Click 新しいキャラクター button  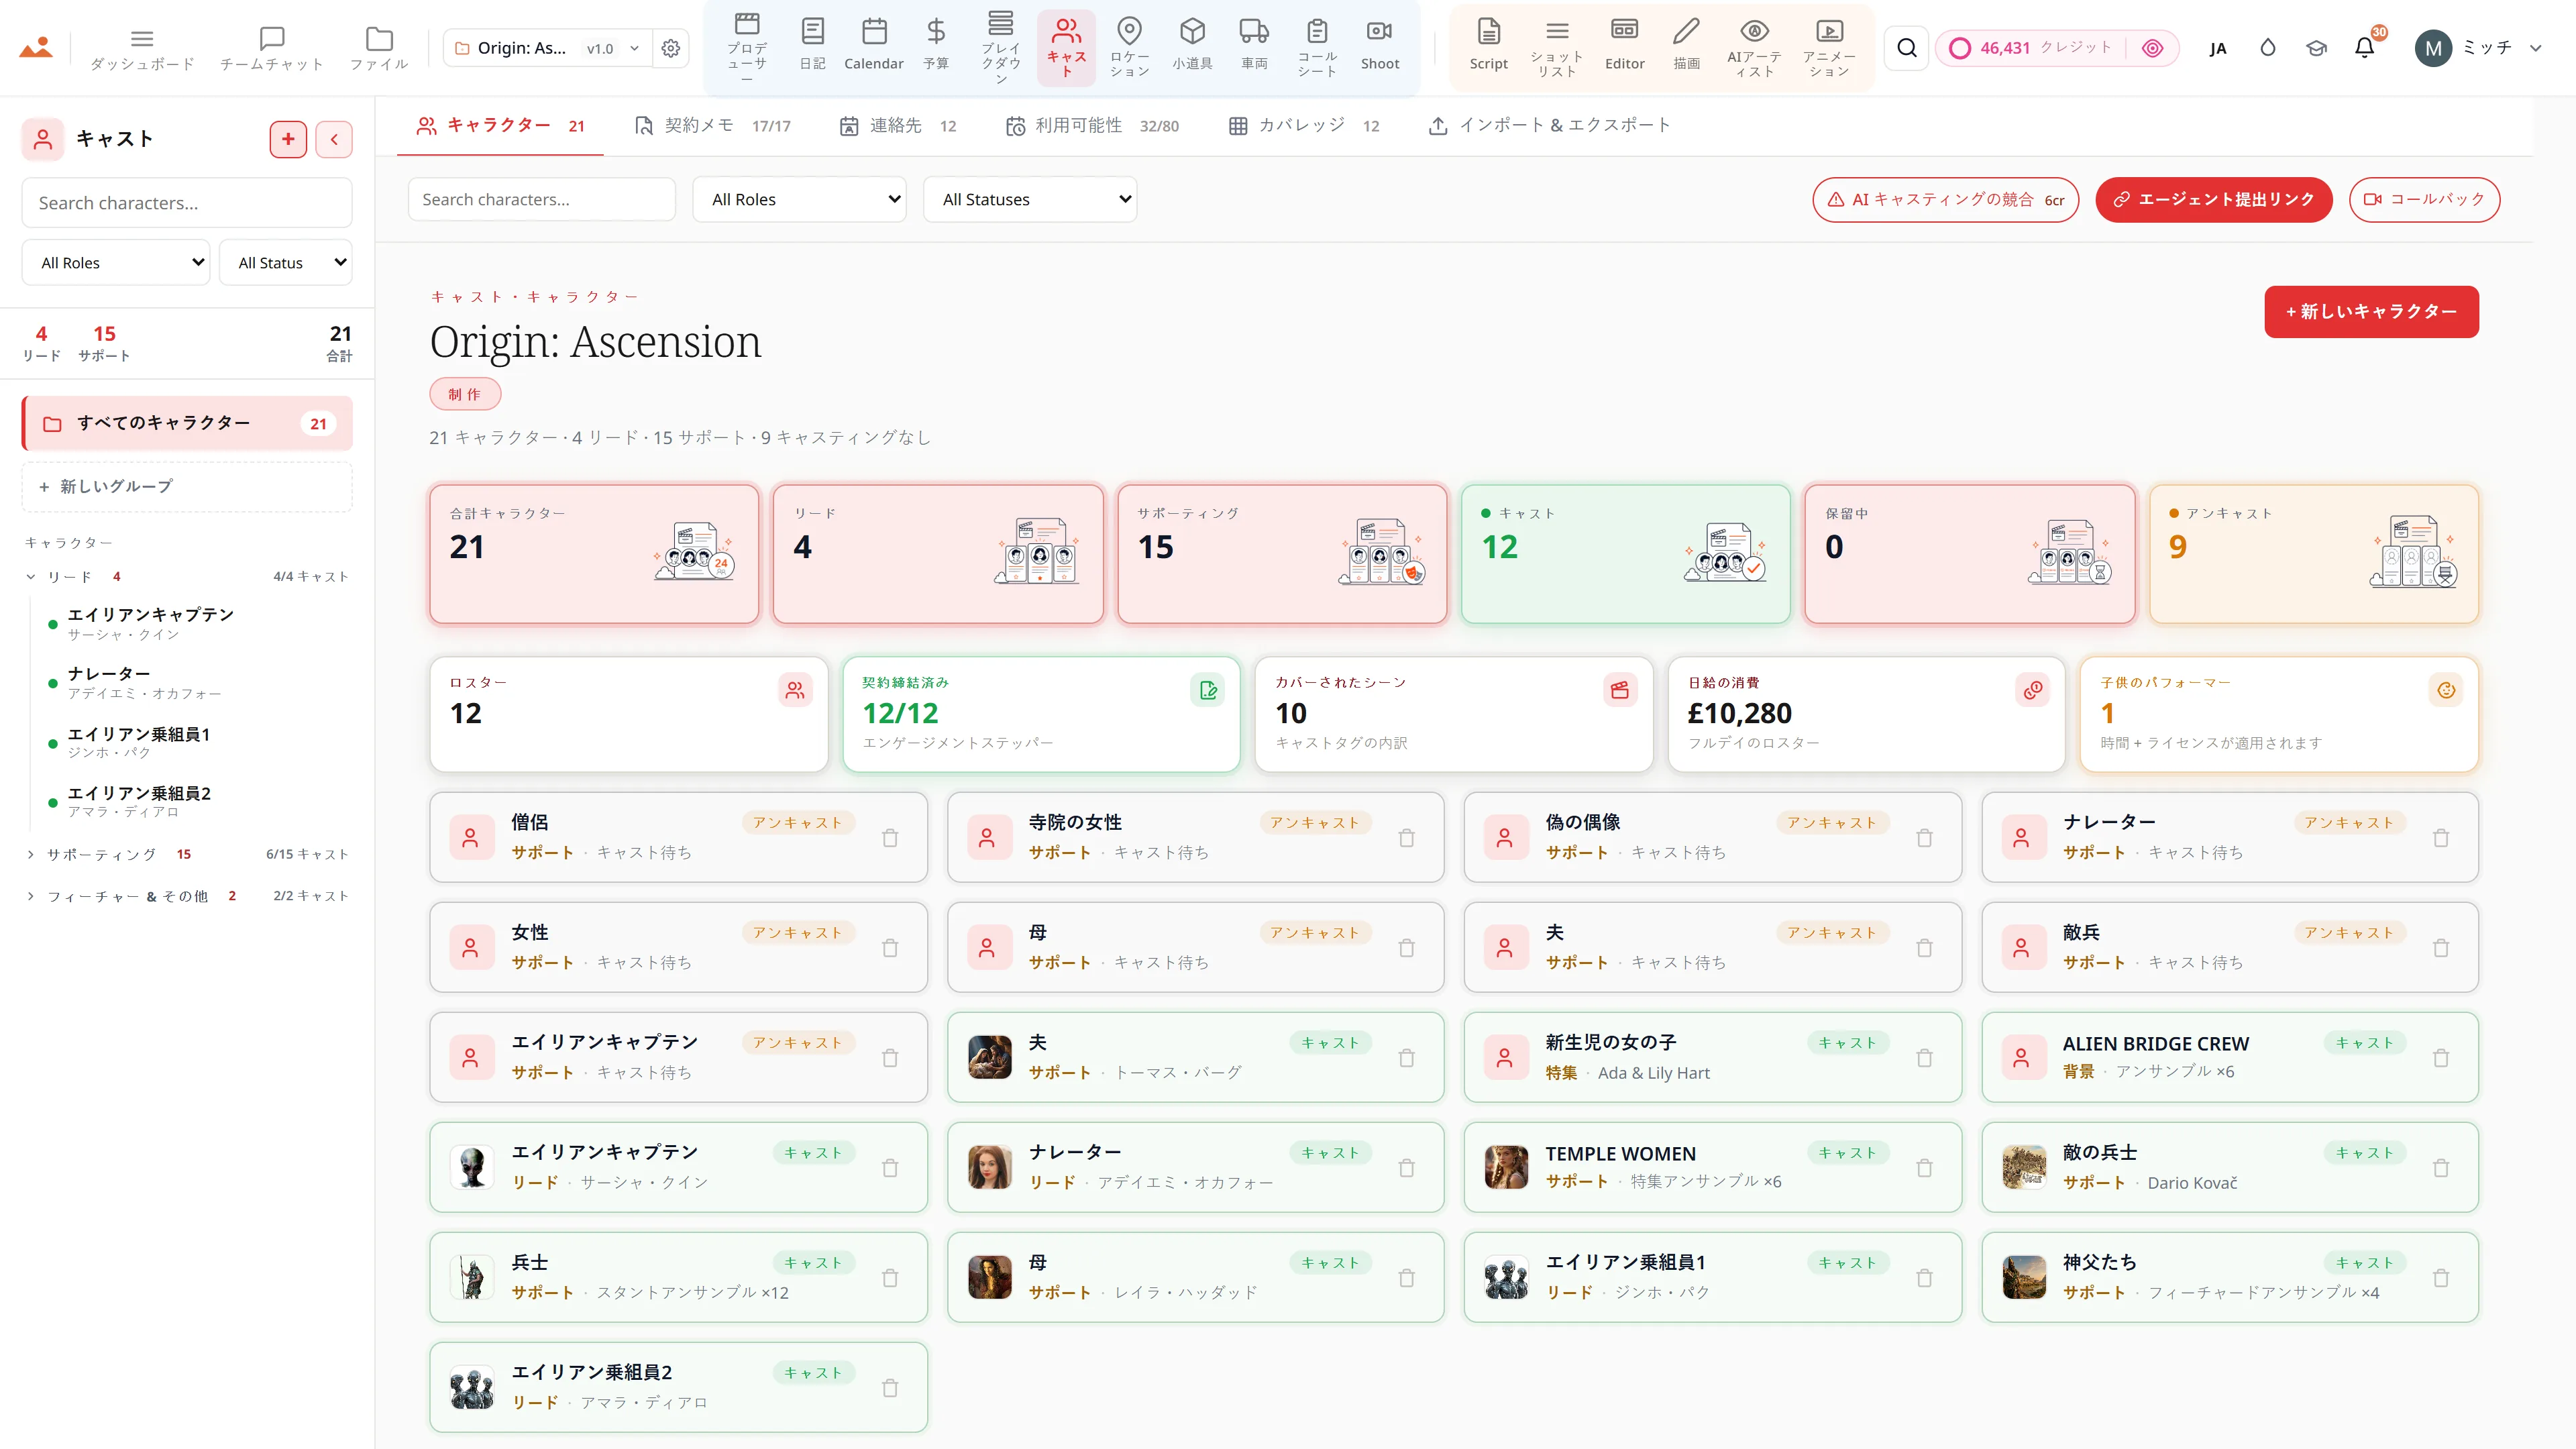tap(2371, 312)
